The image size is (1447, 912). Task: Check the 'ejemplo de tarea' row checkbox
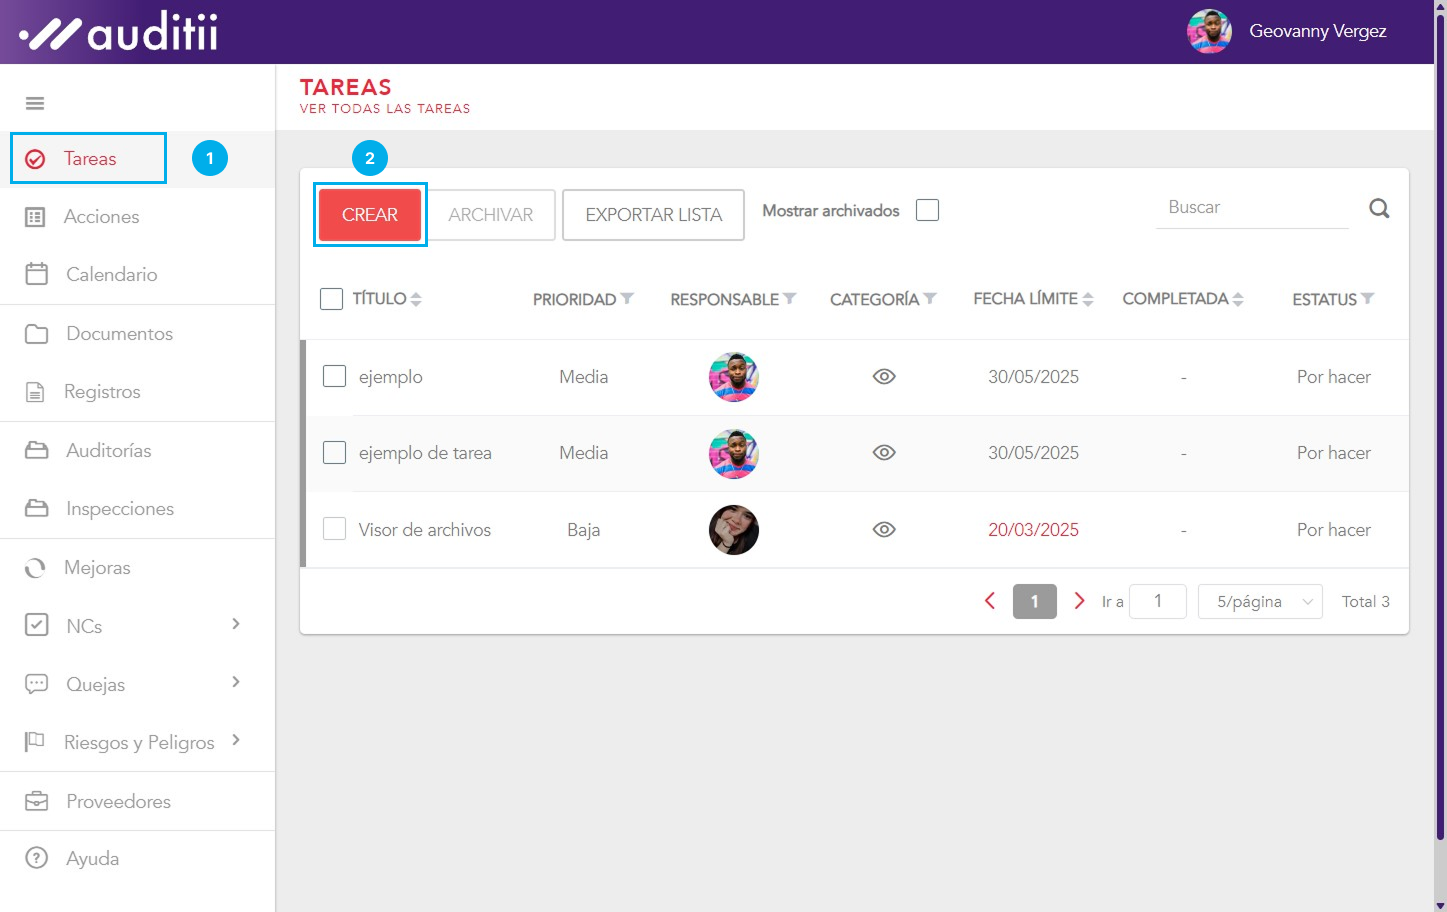coord(334,453)
